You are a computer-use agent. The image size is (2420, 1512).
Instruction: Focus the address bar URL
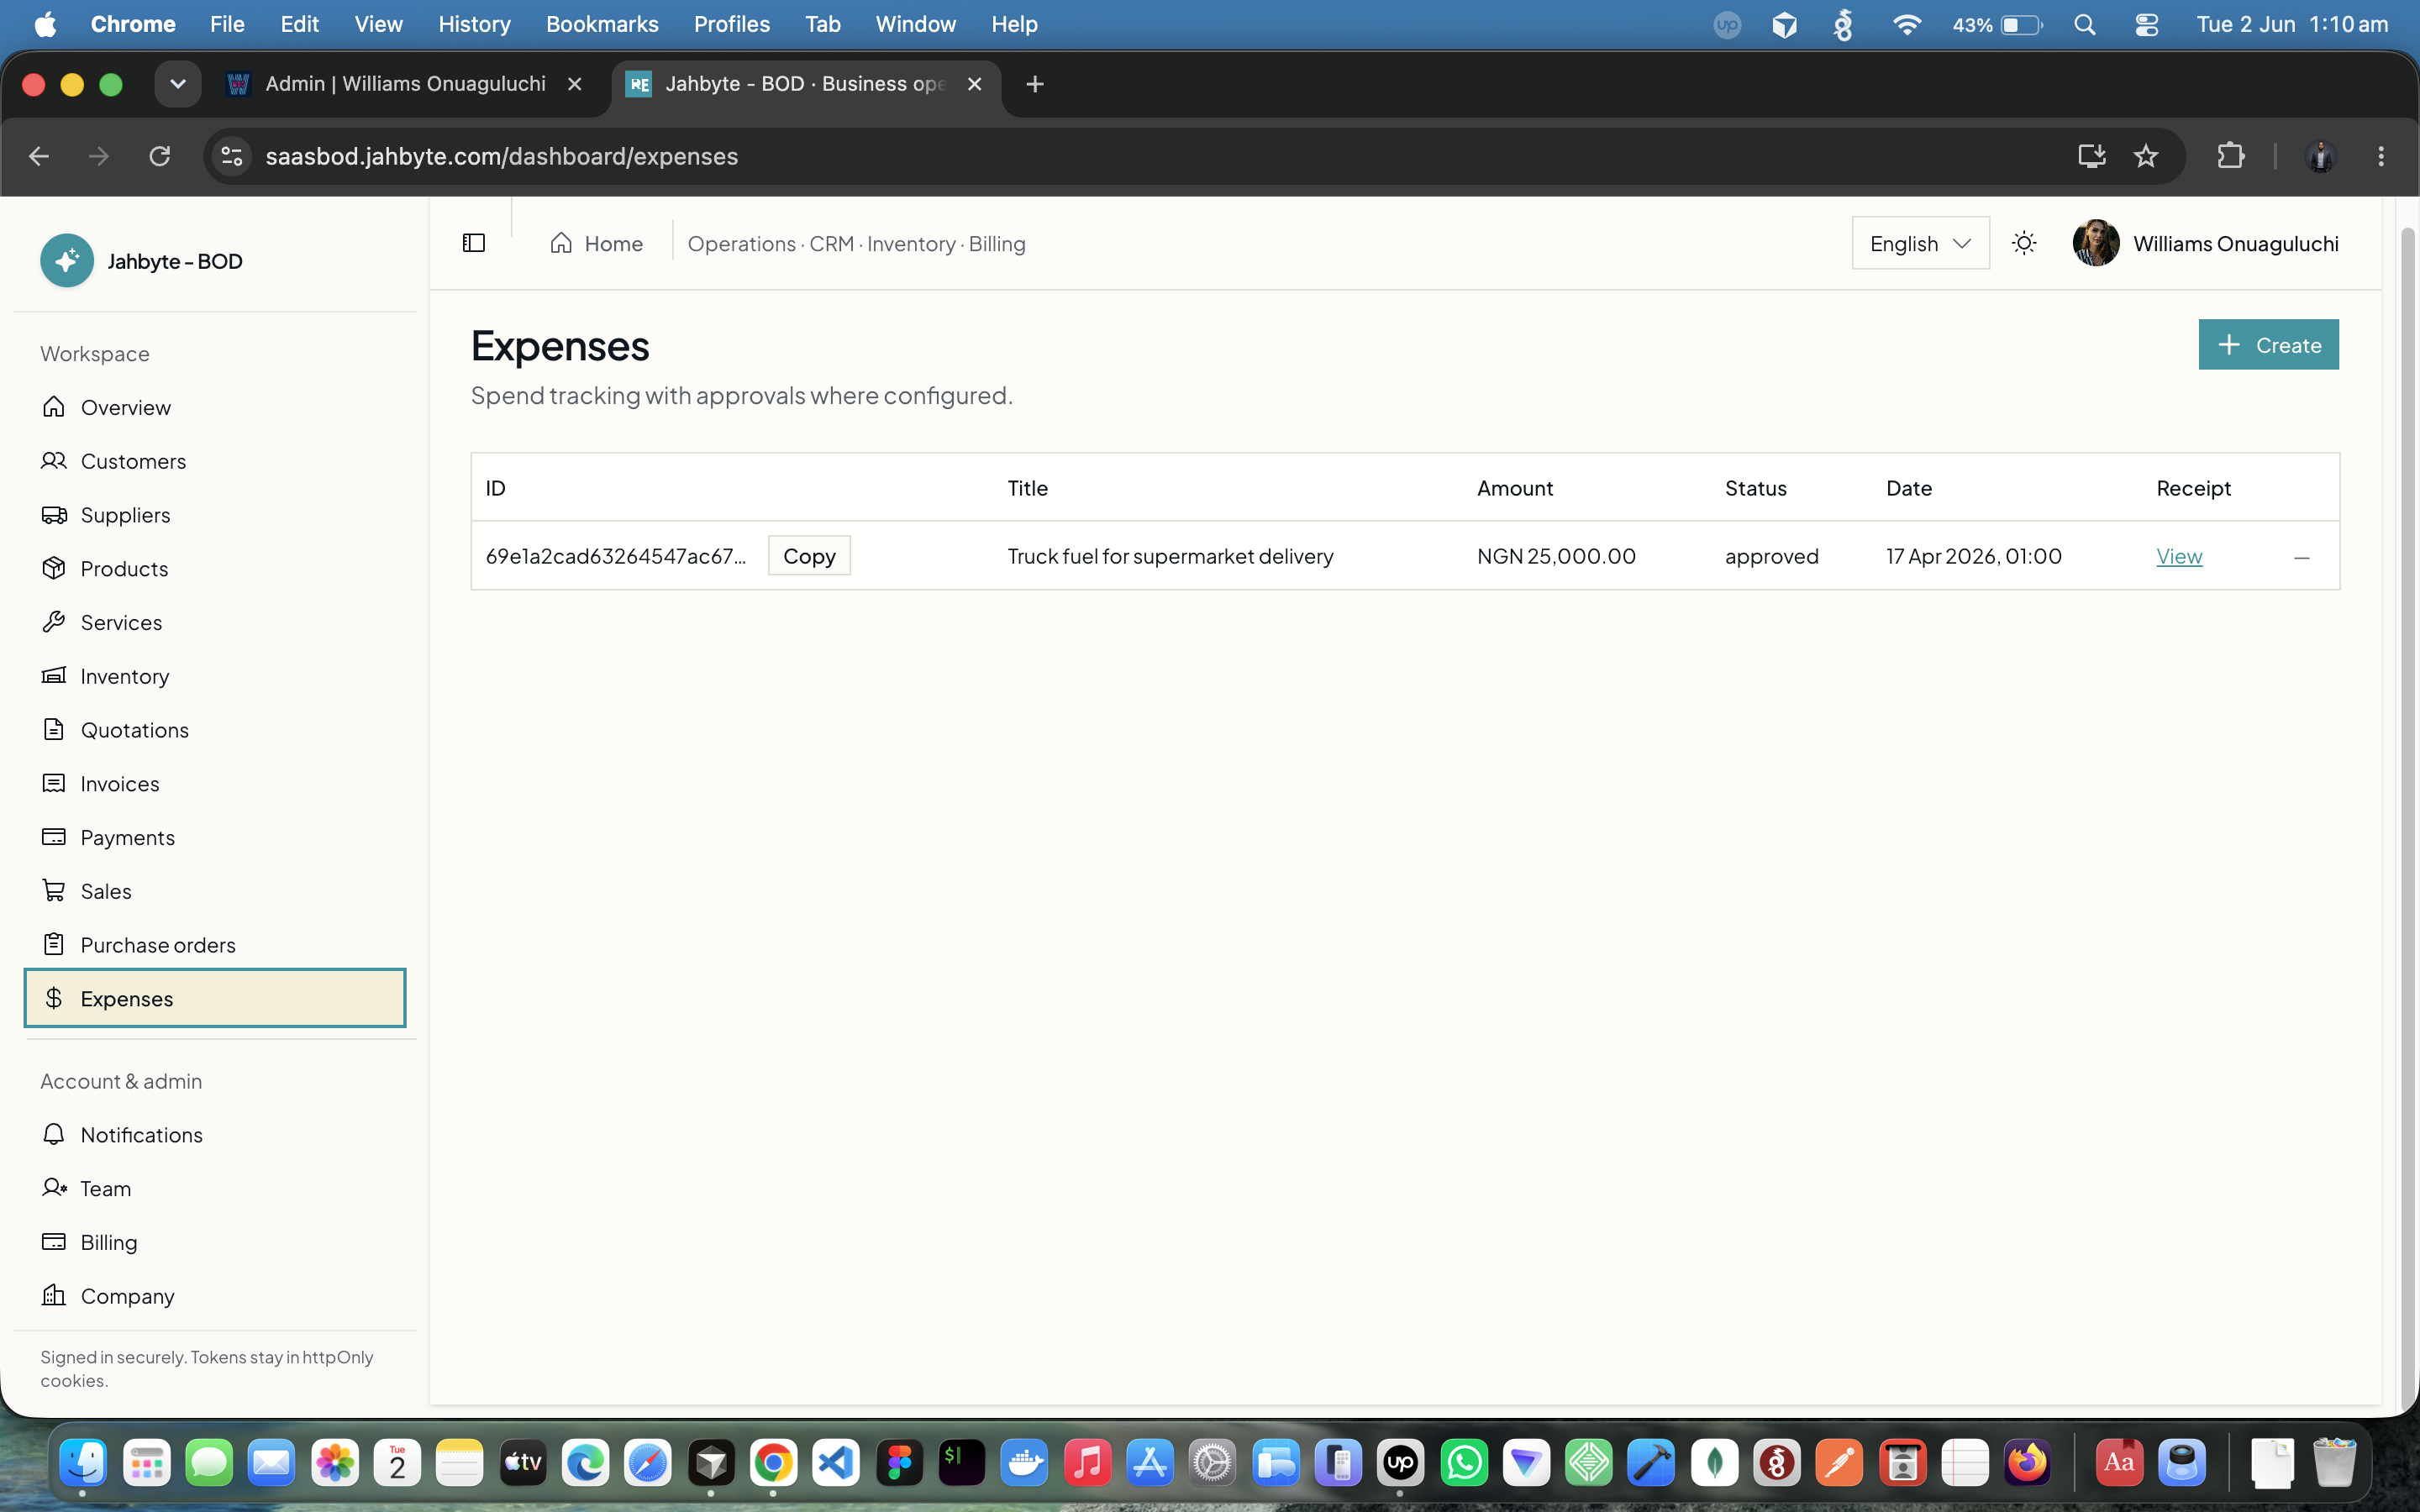[502, 156]
